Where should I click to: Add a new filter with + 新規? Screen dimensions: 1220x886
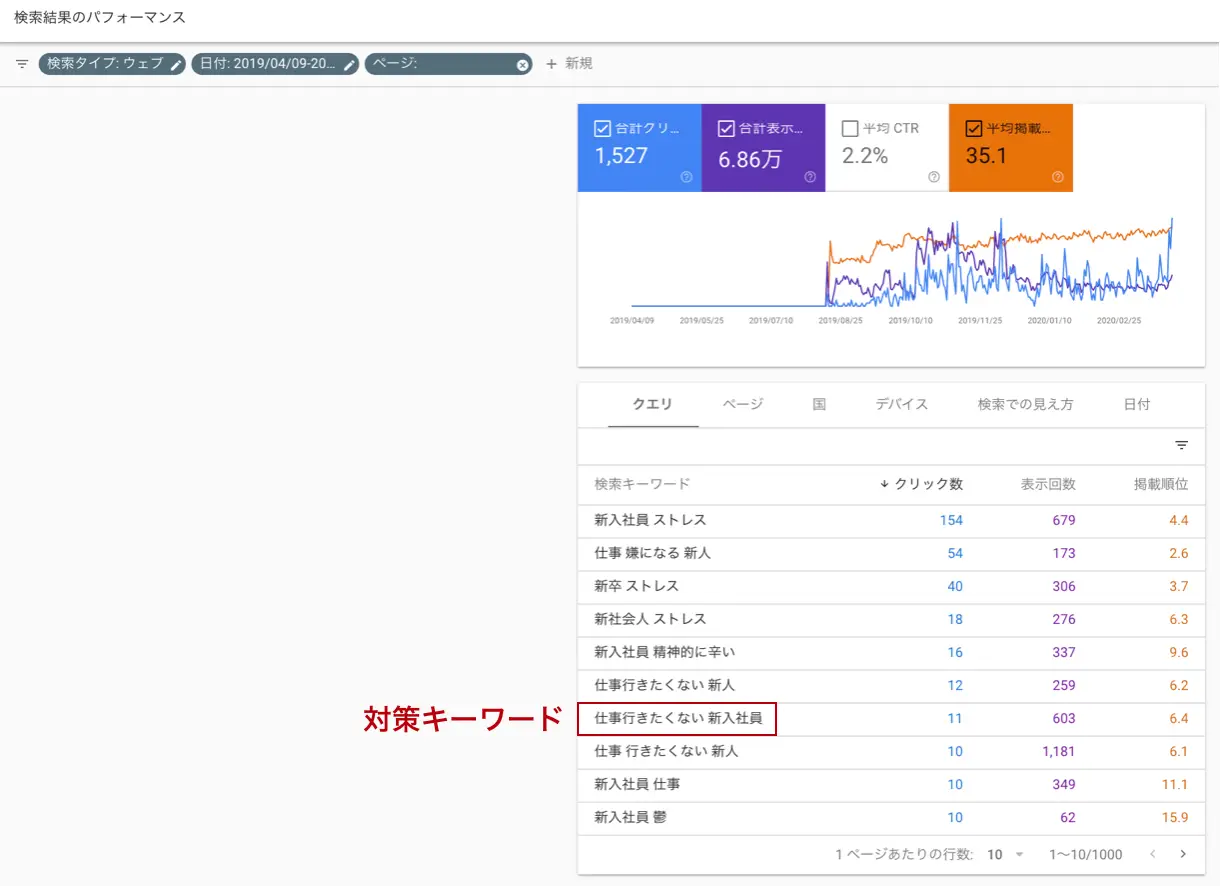coord(569,64)
